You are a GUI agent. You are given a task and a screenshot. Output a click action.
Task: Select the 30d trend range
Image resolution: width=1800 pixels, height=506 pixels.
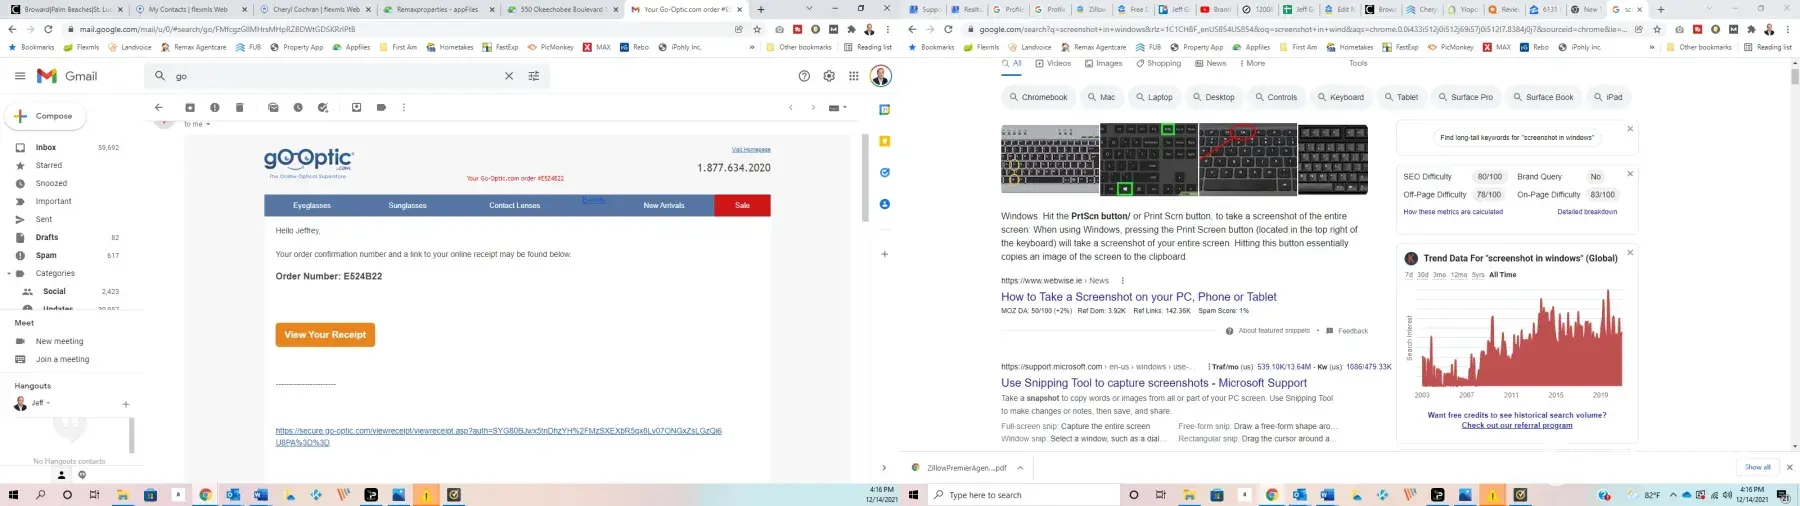[x=1422, y=275]
